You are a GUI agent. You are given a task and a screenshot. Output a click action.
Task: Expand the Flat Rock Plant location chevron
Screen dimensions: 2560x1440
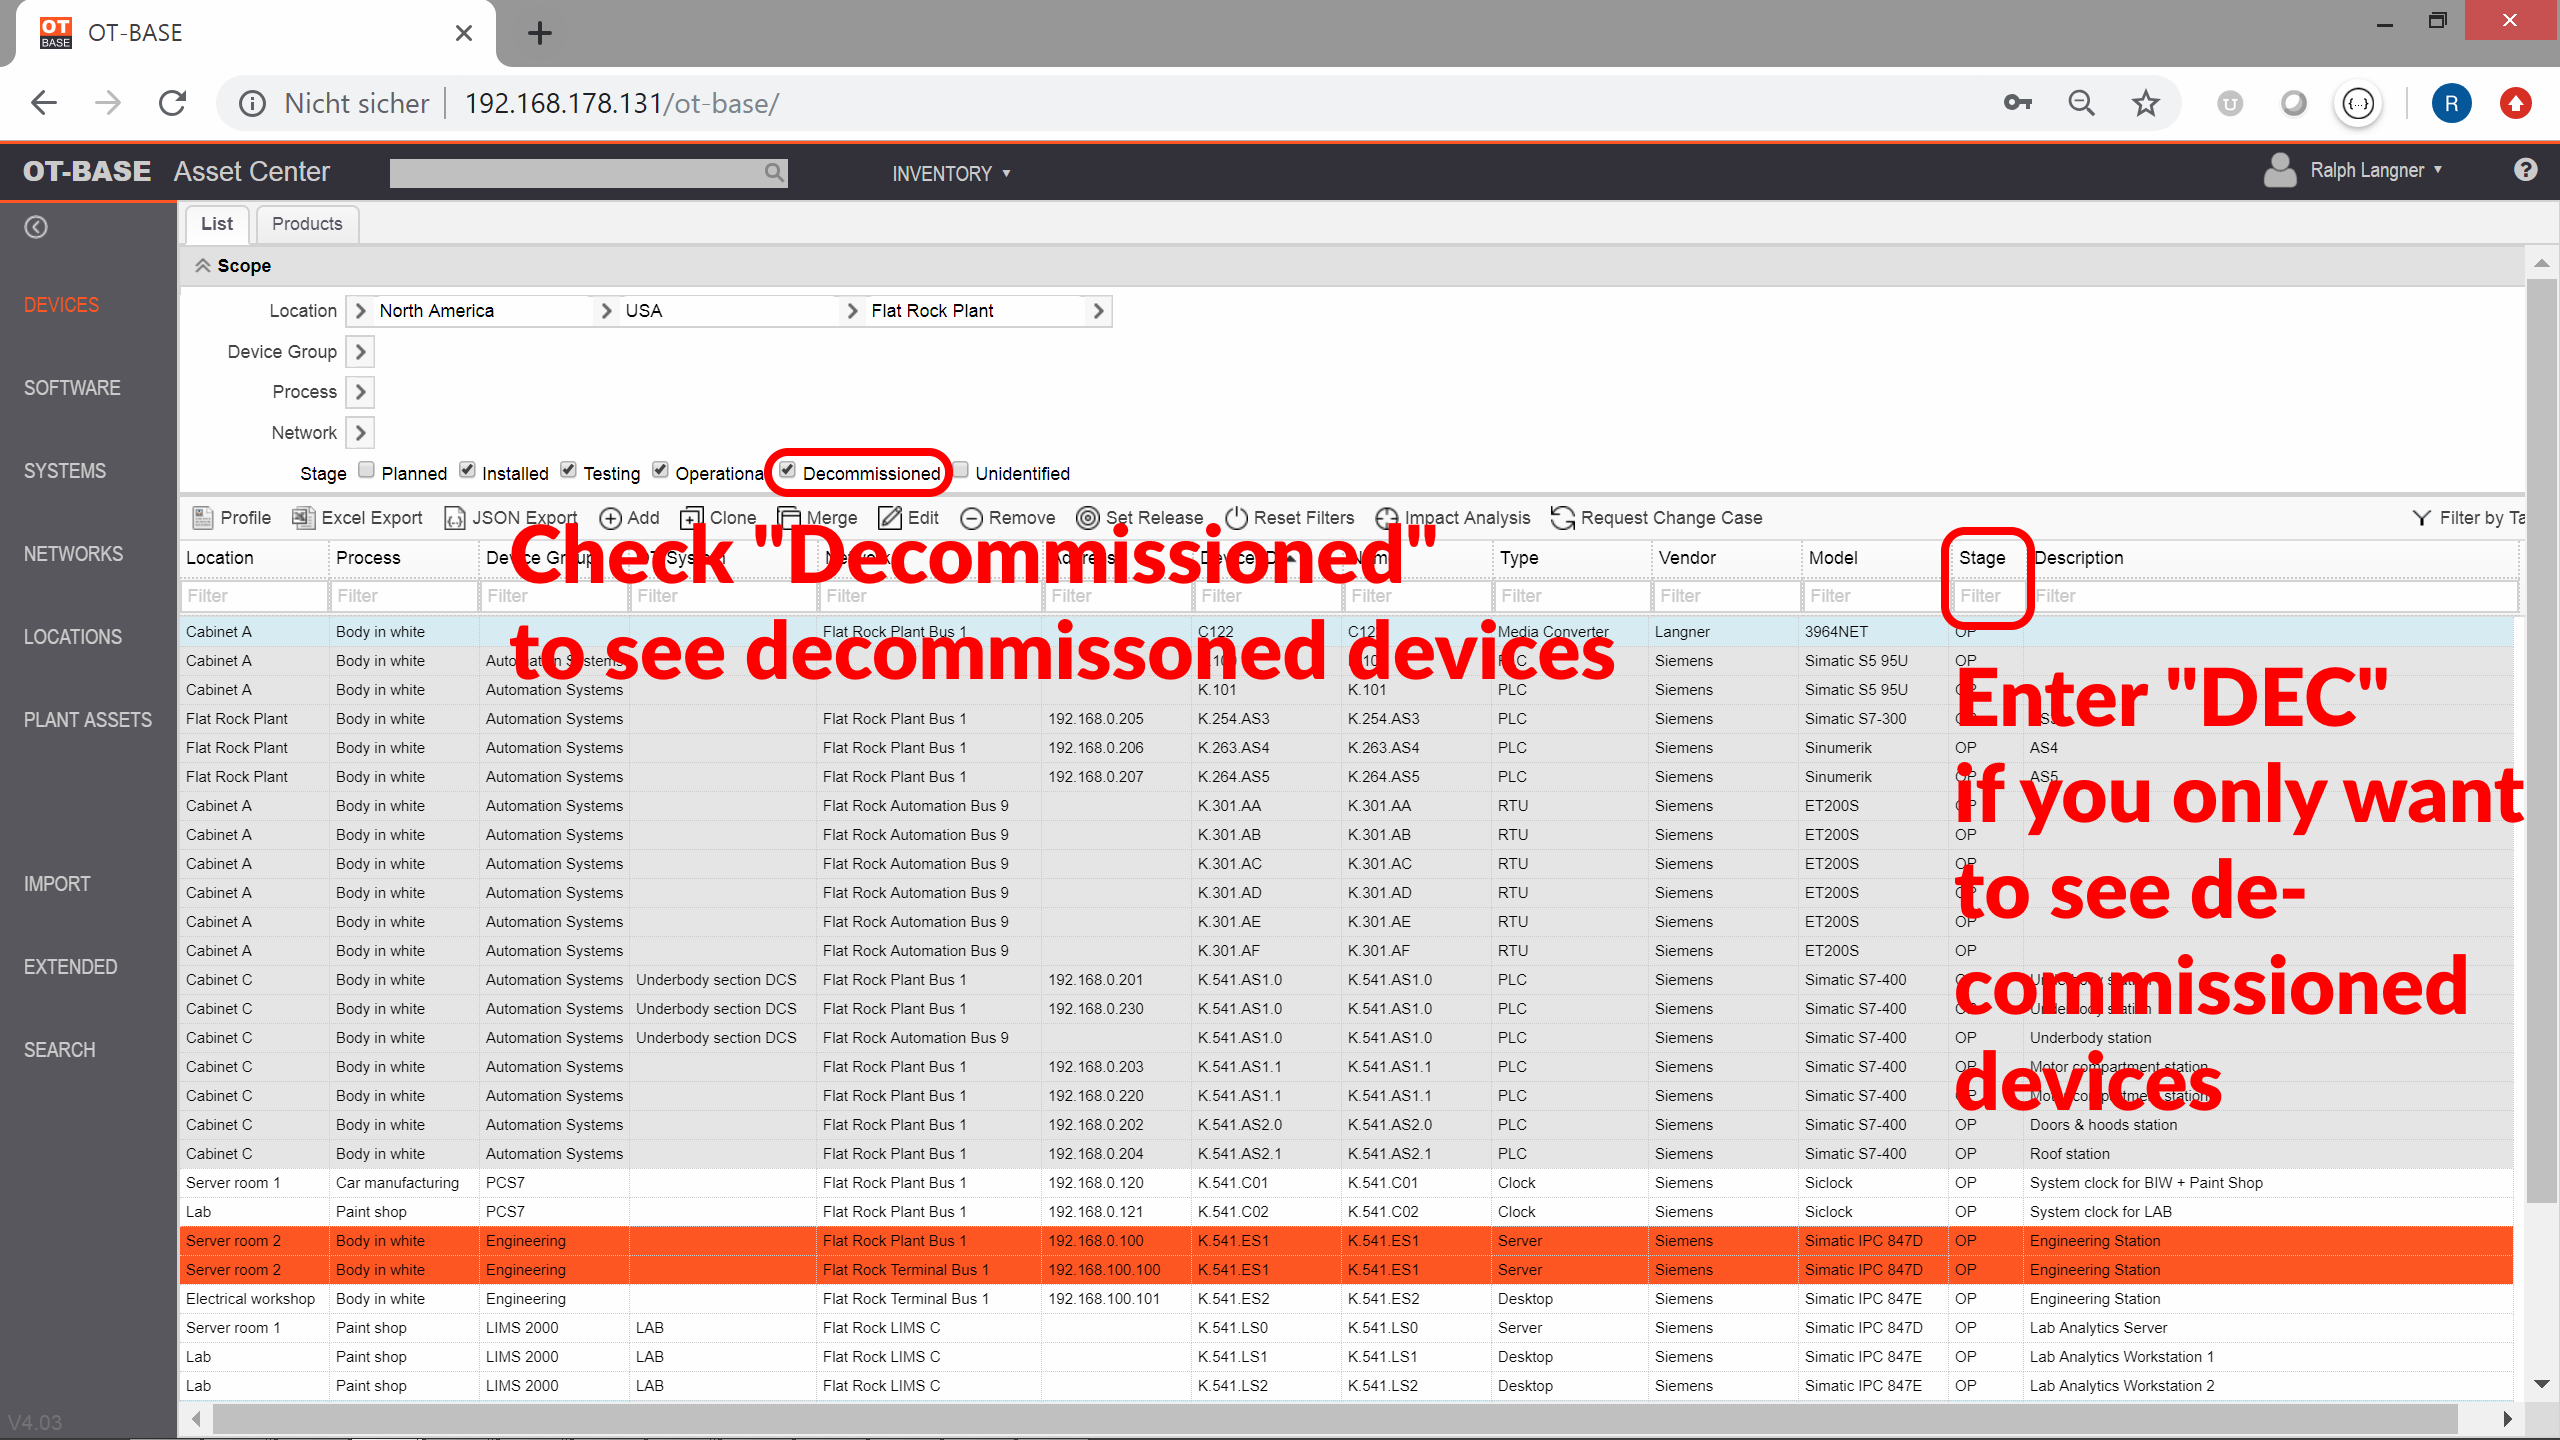tap(852, 311)
